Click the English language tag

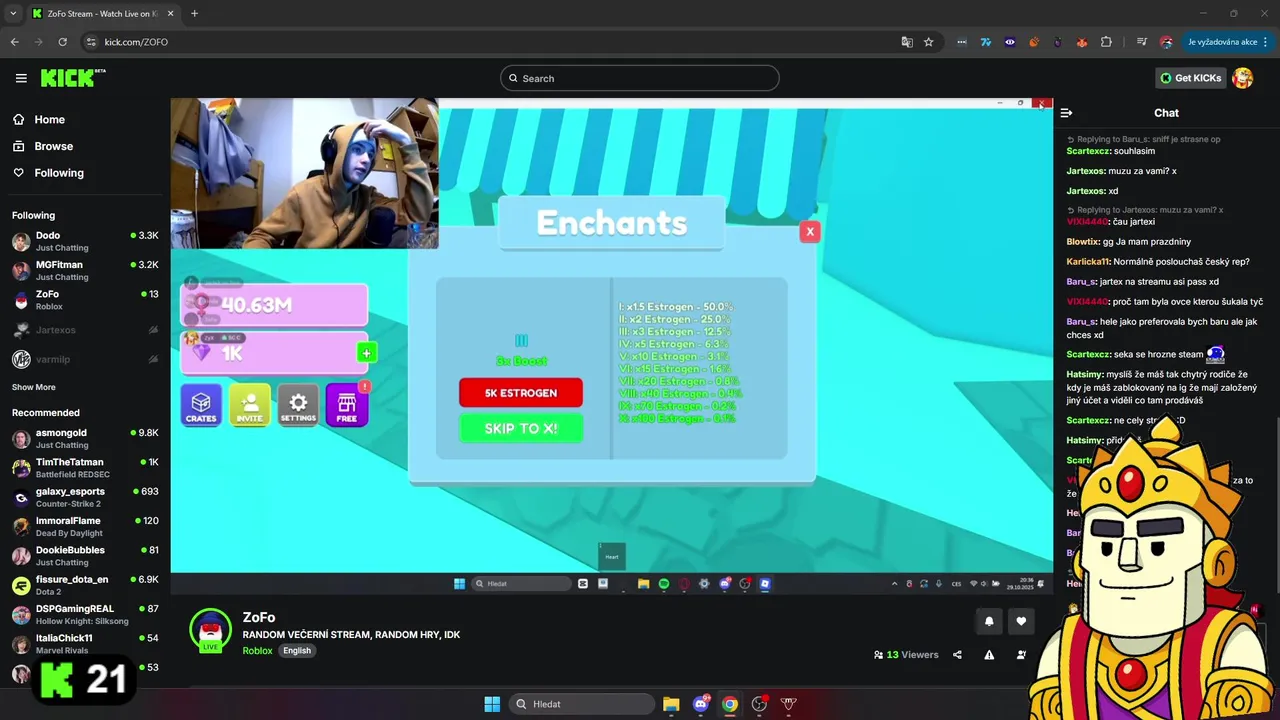tap(297, 650)
